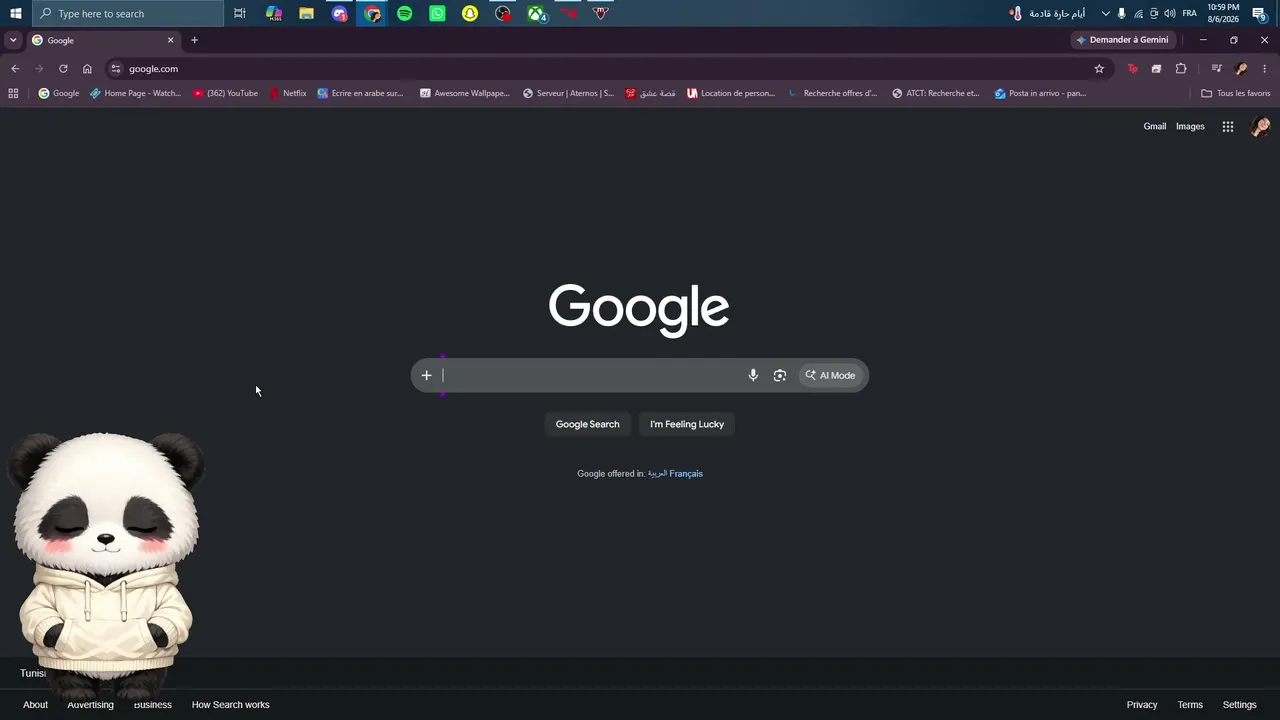Open the Chrome extensions puzzle menu
Image resolution: width=1280 pixels, height=720 pixels.
click(x=1181, y=69)
